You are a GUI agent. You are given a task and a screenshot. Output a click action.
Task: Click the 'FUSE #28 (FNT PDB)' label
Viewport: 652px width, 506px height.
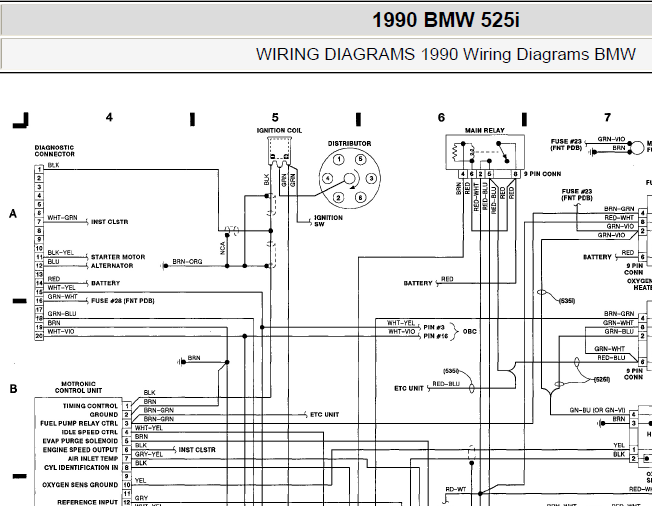pos(123,301)
